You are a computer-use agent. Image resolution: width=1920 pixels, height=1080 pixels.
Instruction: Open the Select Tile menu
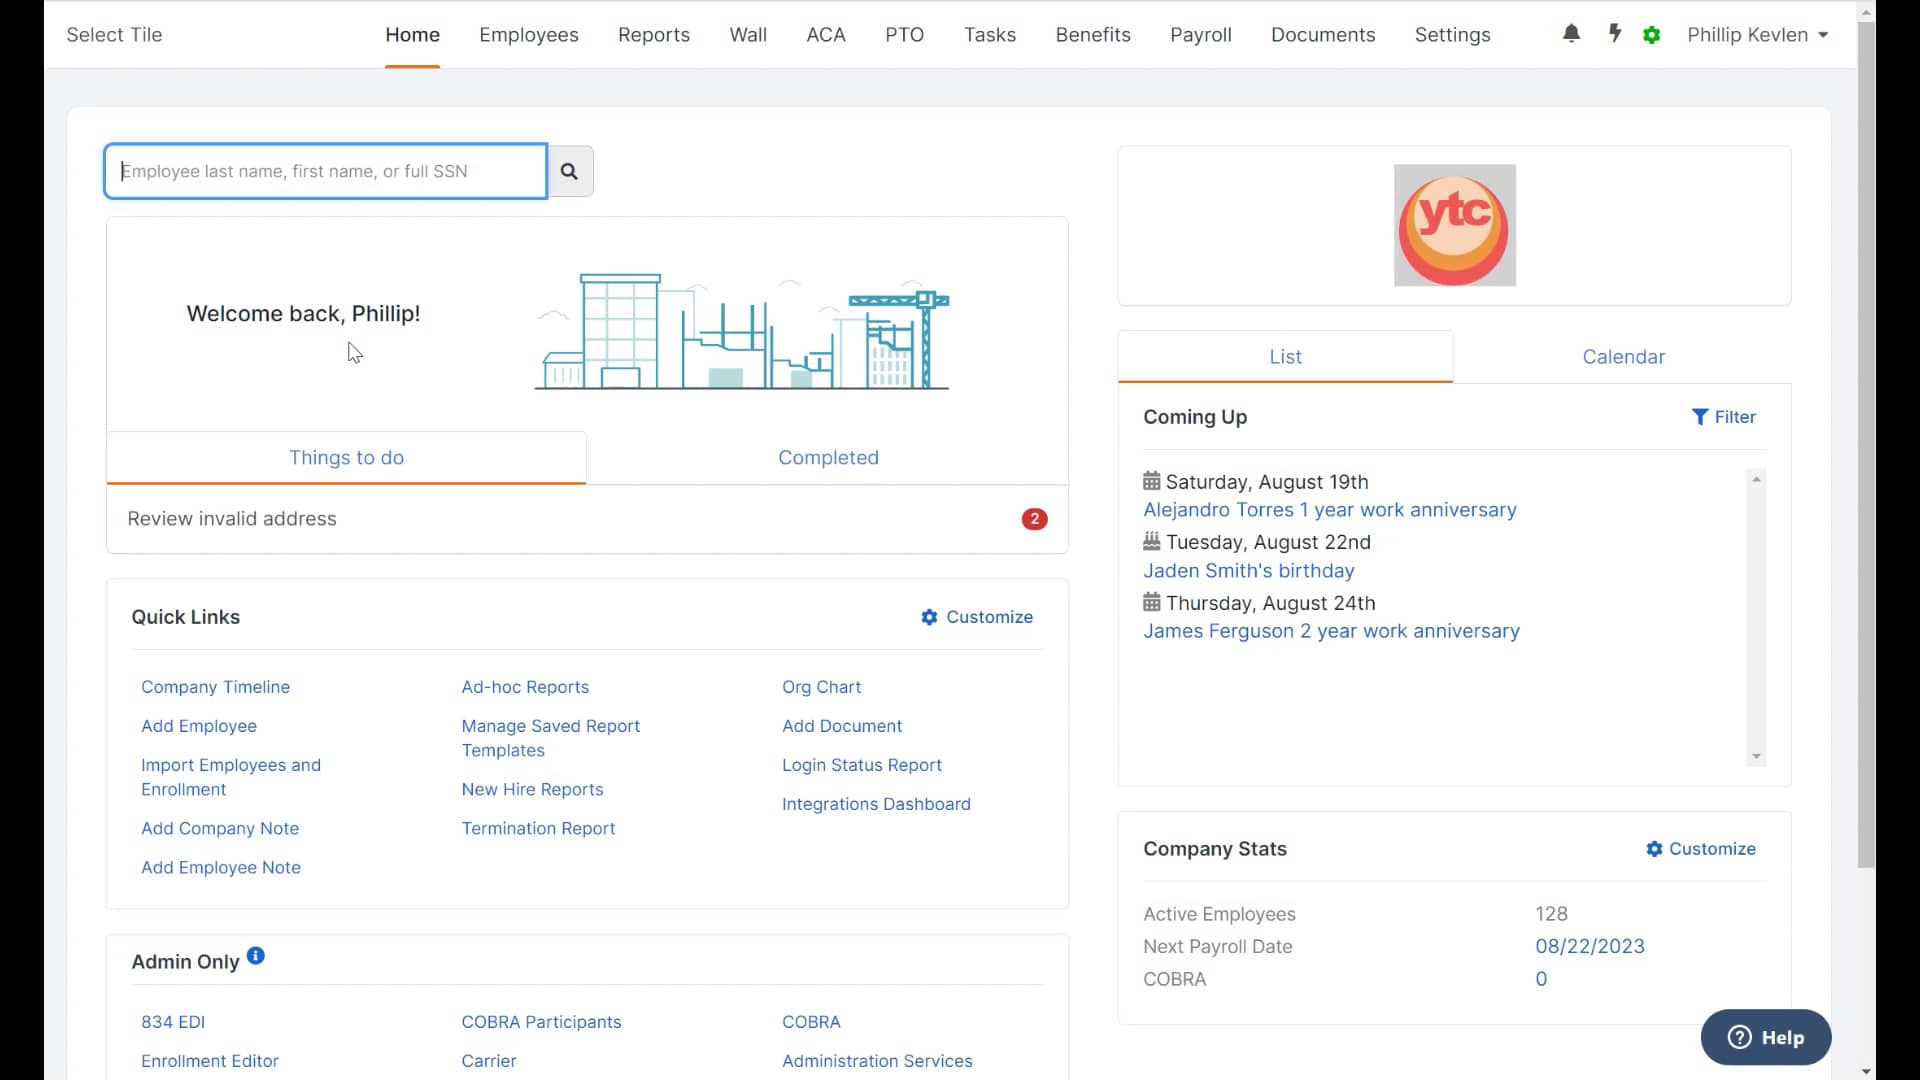[x=113, y=34]
